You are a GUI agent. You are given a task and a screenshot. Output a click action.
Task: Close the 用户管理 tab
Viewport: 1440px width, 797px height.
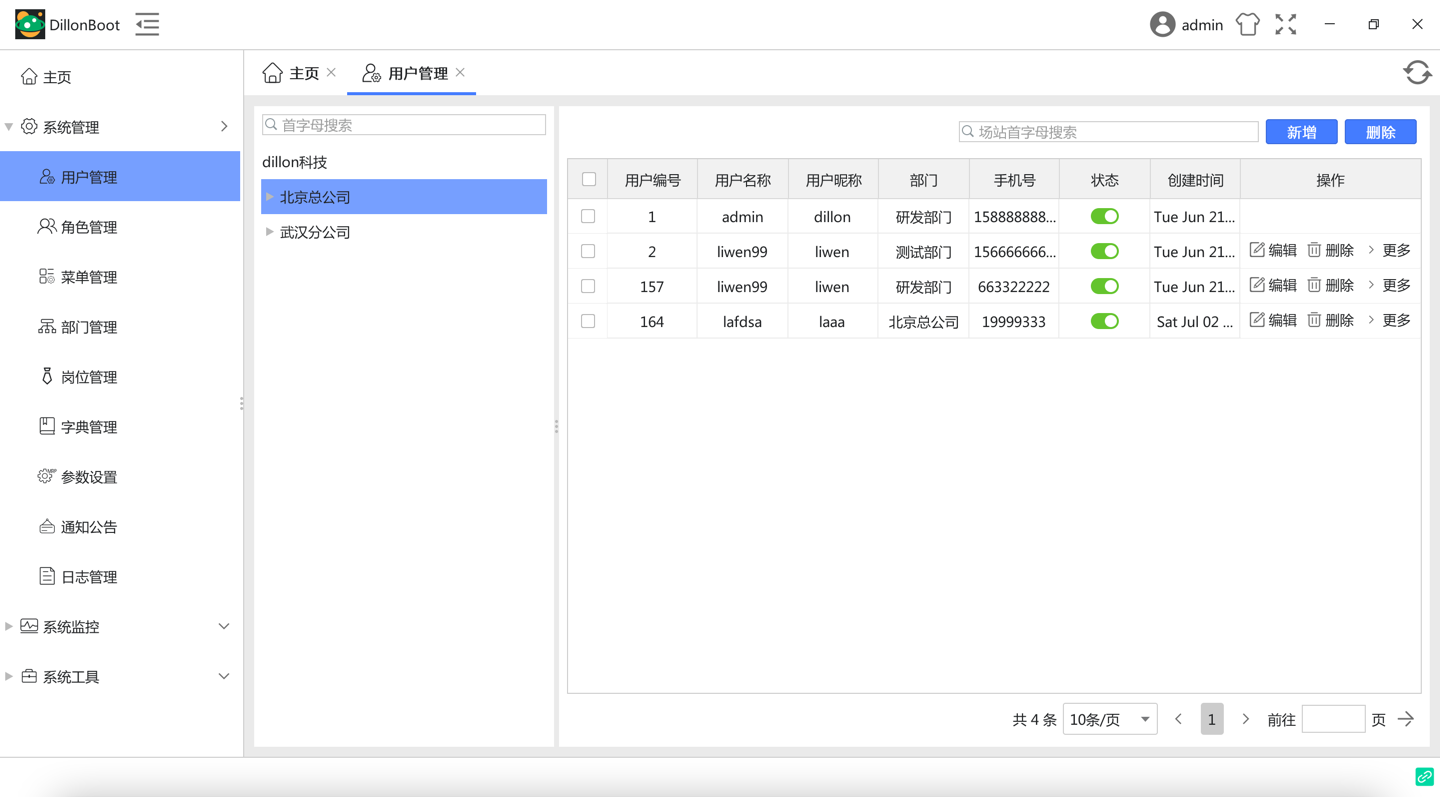460,72
